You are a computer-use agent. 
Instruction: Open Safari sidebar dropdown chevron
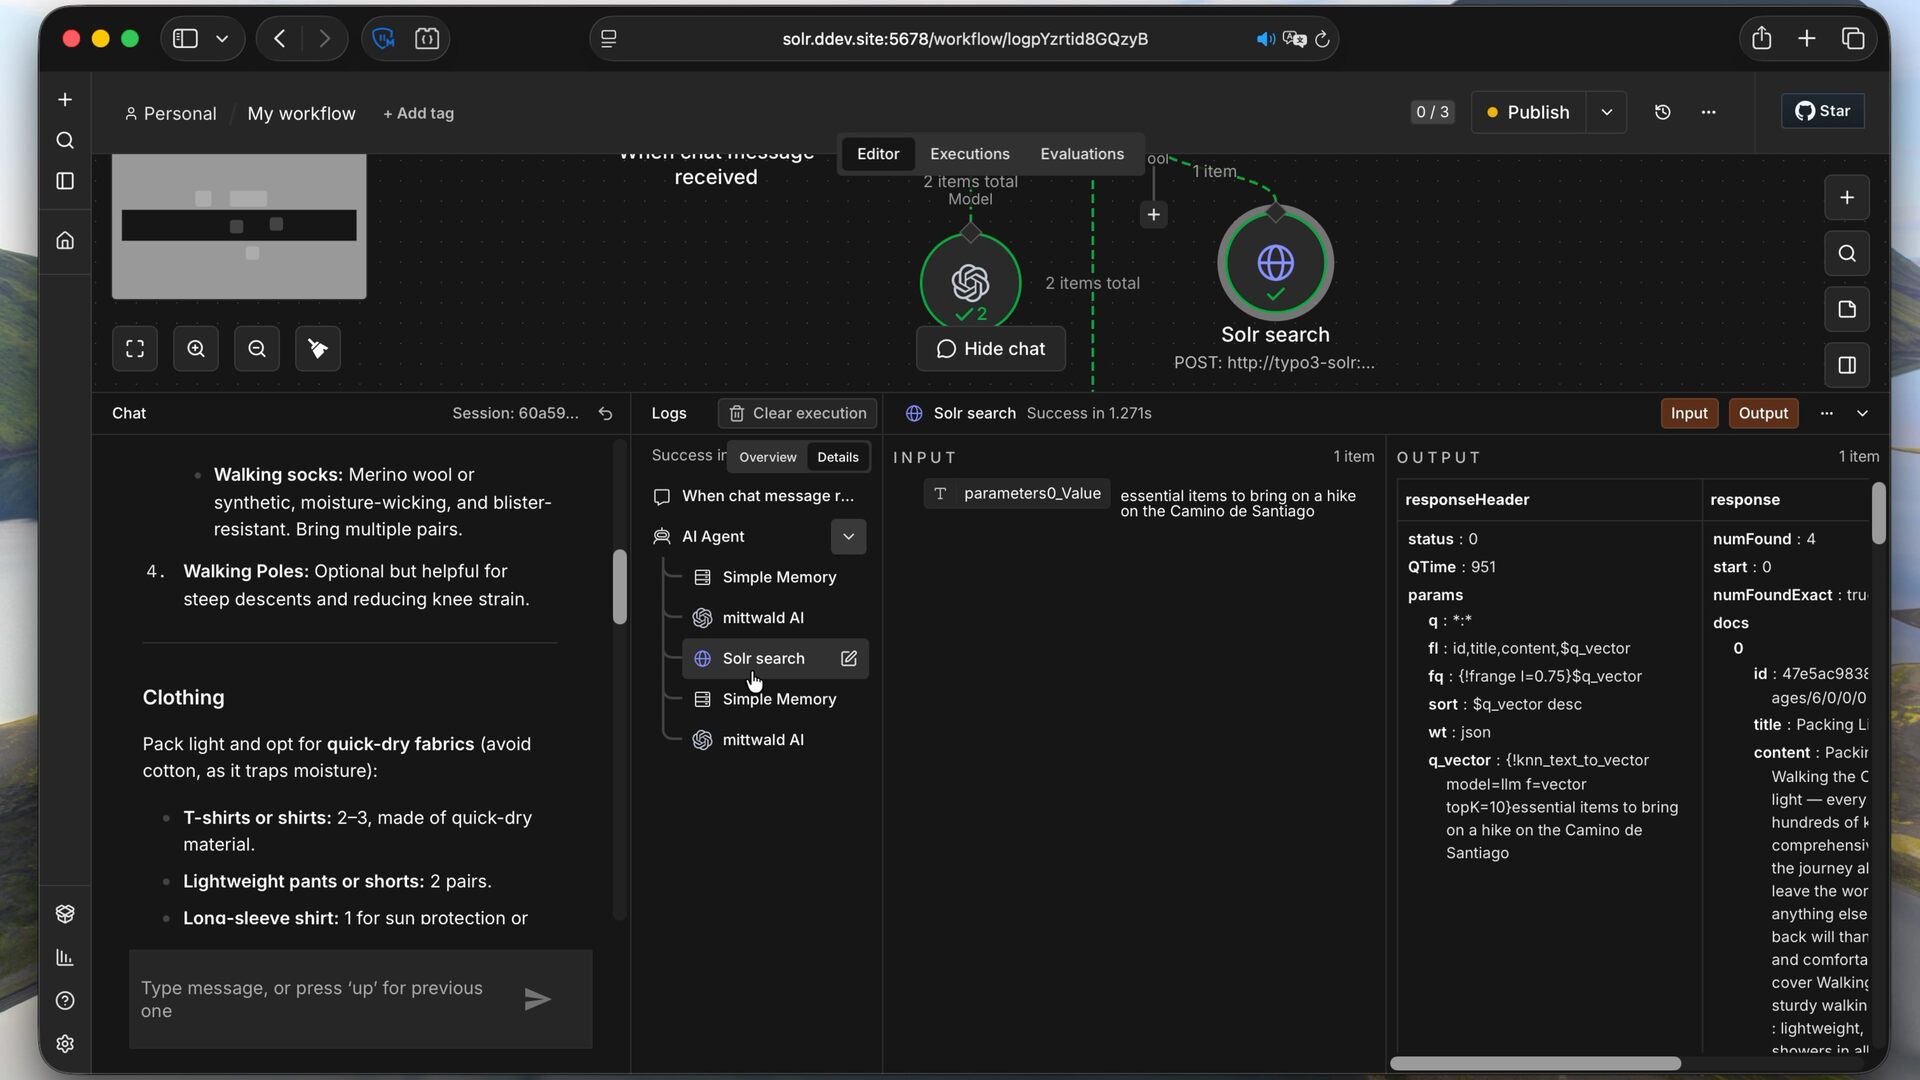coord(222,39)
